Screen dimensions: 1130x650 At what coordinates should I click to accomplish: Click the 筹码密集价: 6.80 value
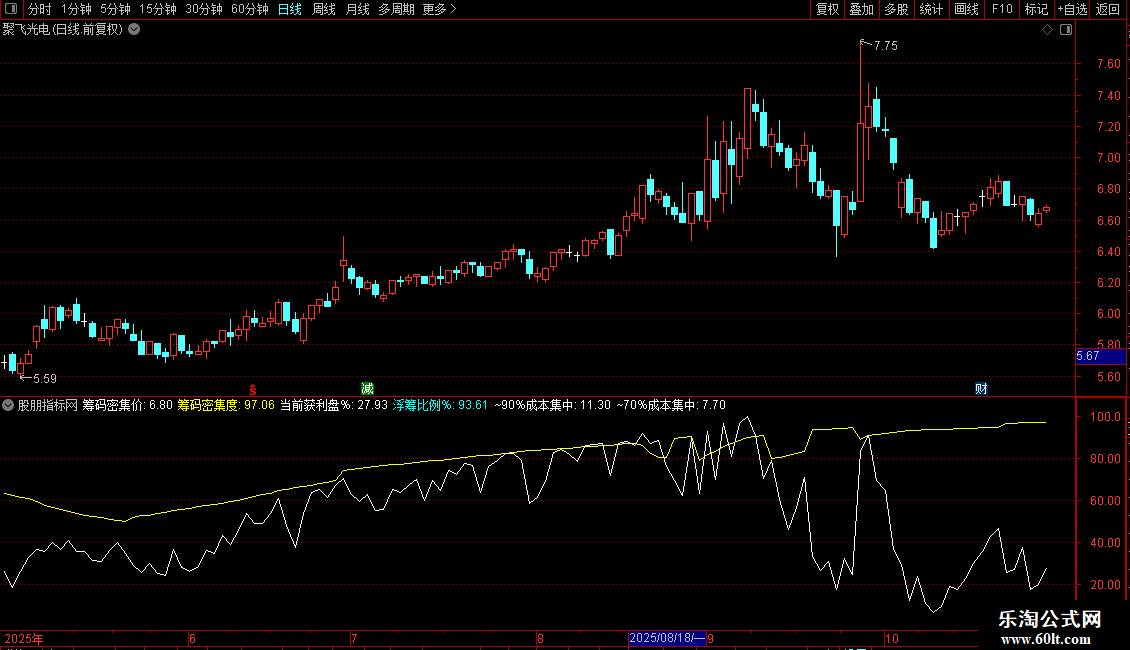point(128,405)
